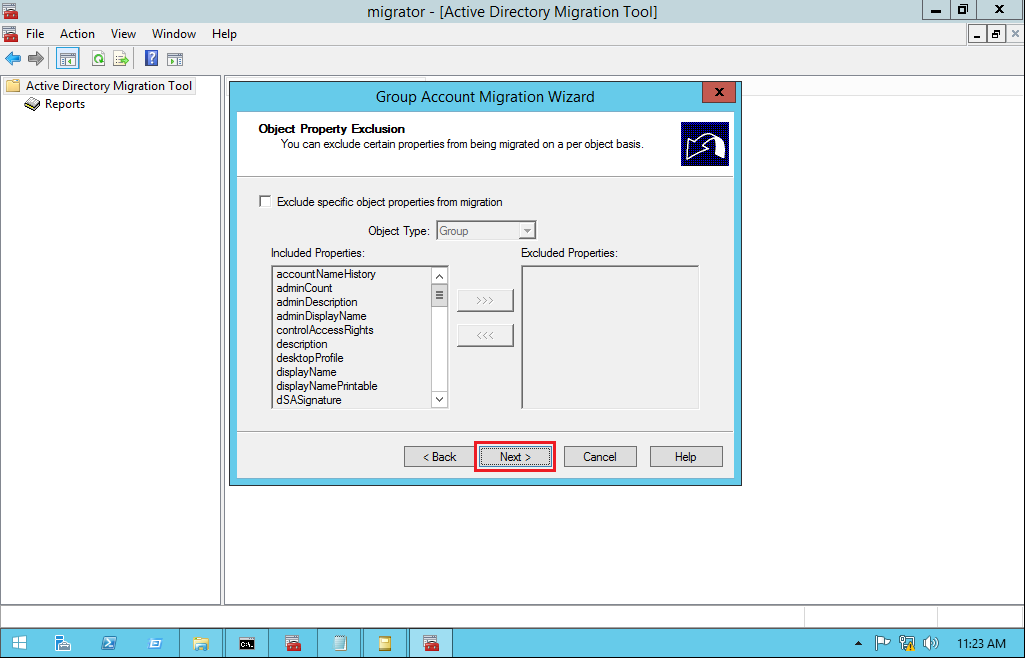Click toolbox icon left of File menu
The height and width of the screenshot is (658, 1025).
[x=10, y=34]
